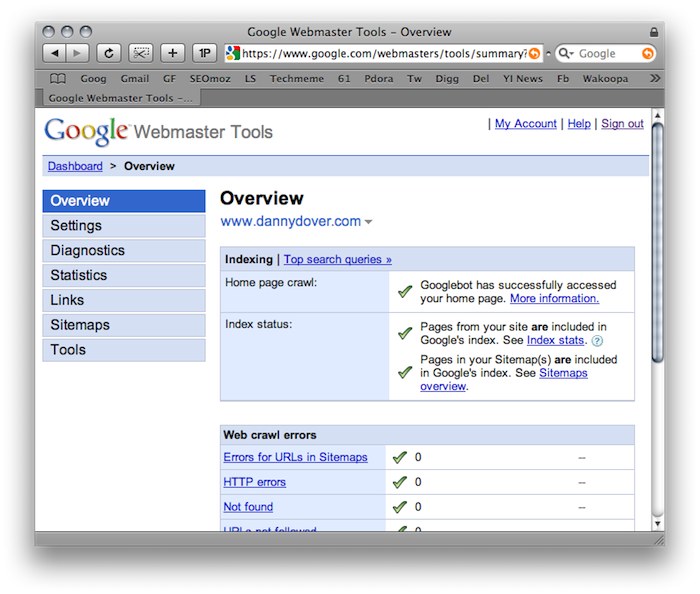The width and height of the screenshot is (700, 594).
Task: Open the Del bookmark
Action: coord(481,79)
